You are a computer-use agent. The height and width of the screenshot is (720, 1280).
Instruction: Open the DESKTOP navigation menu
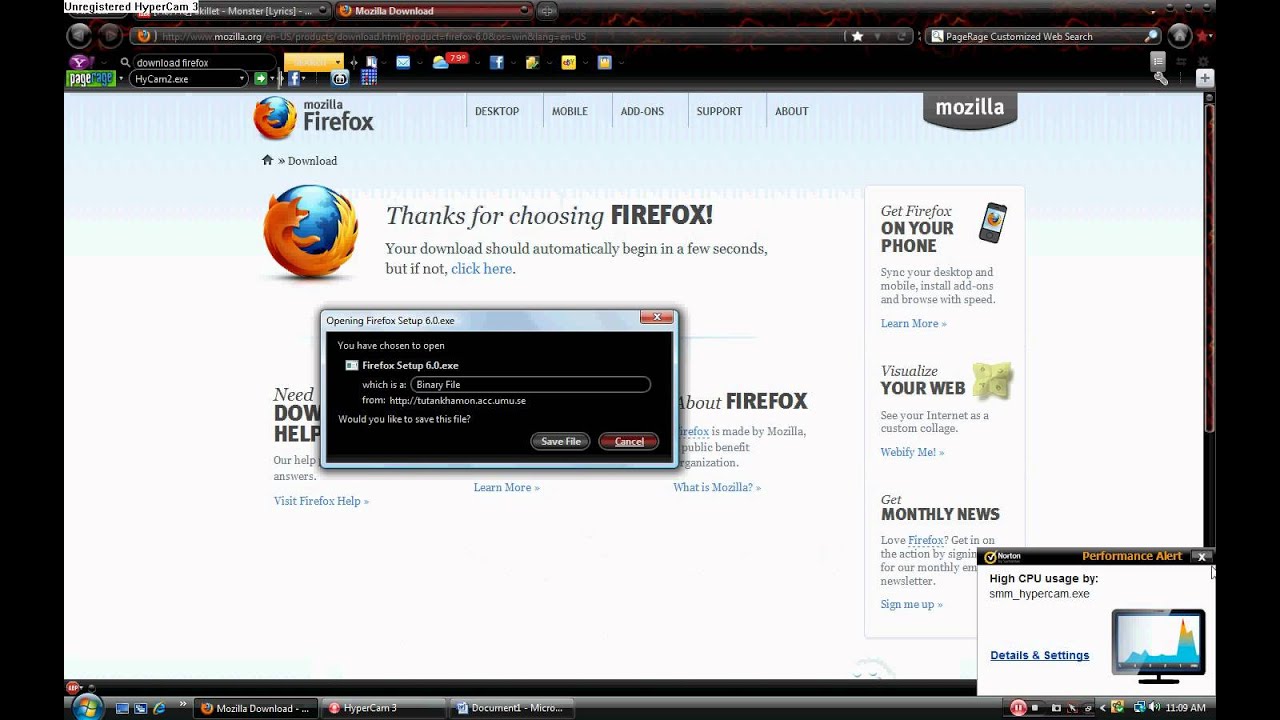tap(497, 111)
